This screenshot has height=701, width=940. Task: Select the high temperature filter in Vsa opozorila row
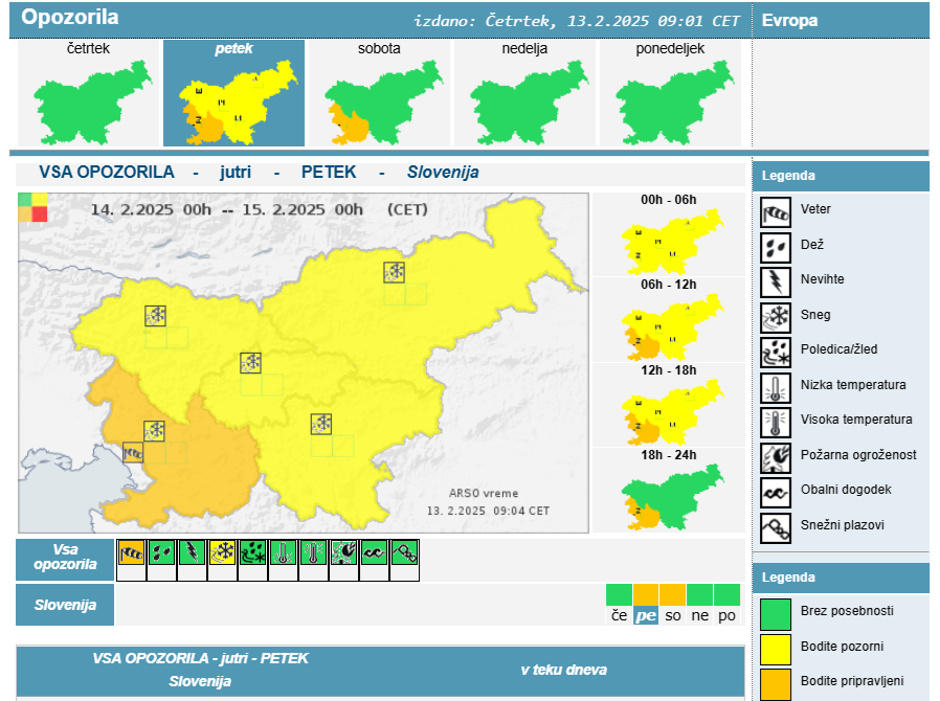(x=314, y=553)
